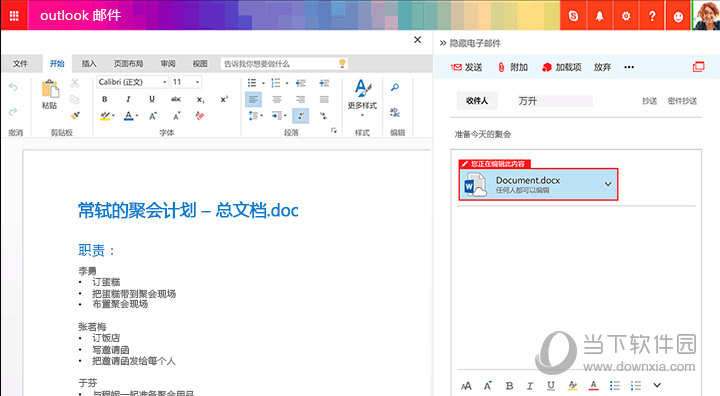The width and height of the screenshot is (720, 396).
Task: Hide the email pane (隐藏电子邮件)
Action: click(470, 43)
